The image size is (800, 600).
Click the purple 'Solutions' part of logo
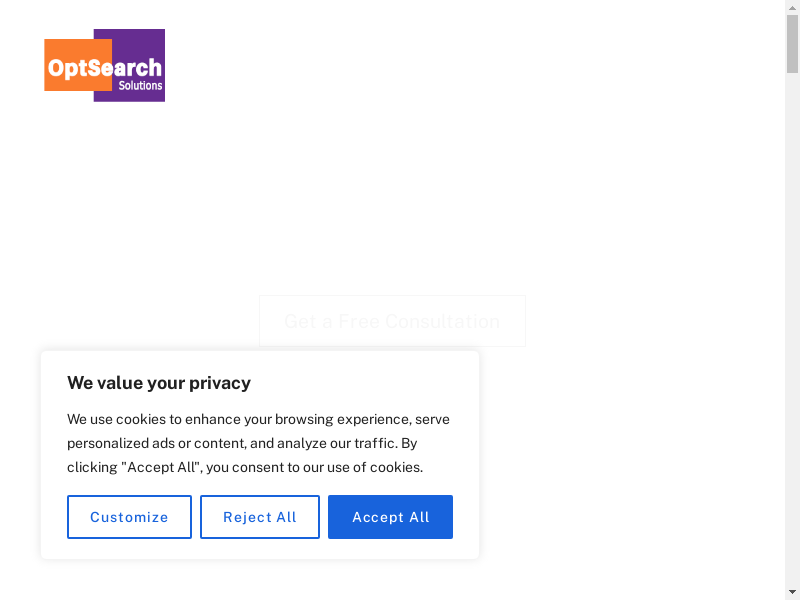(x=140, y=87)
